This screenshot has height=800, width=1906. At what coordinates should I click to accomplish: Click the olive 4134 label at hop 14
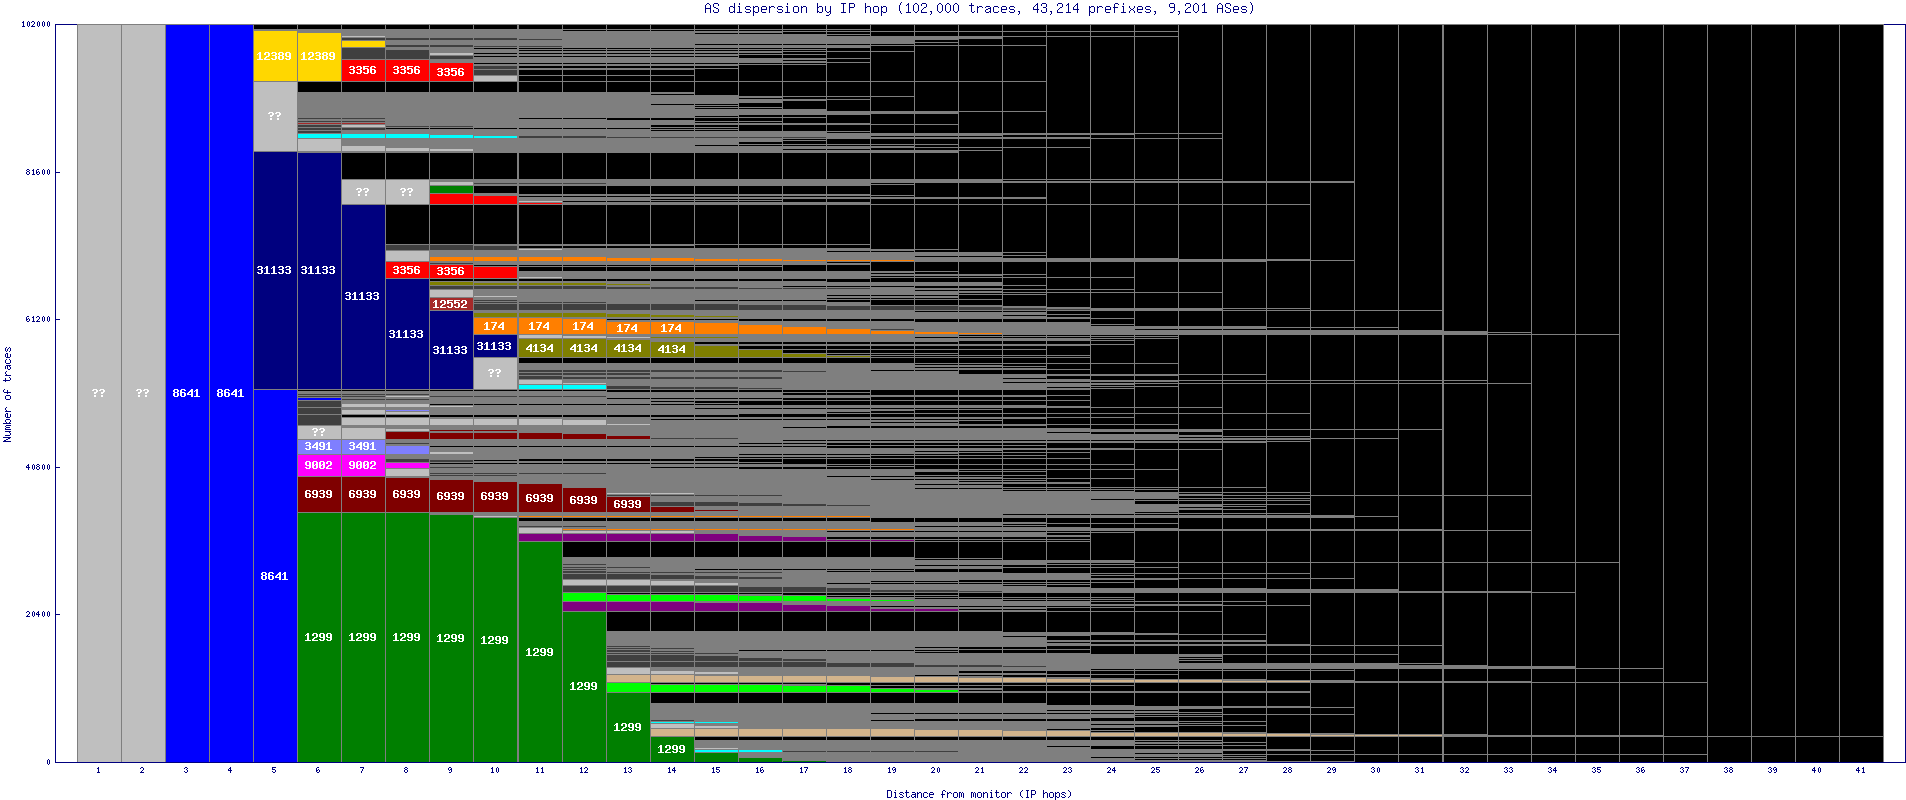672,349
